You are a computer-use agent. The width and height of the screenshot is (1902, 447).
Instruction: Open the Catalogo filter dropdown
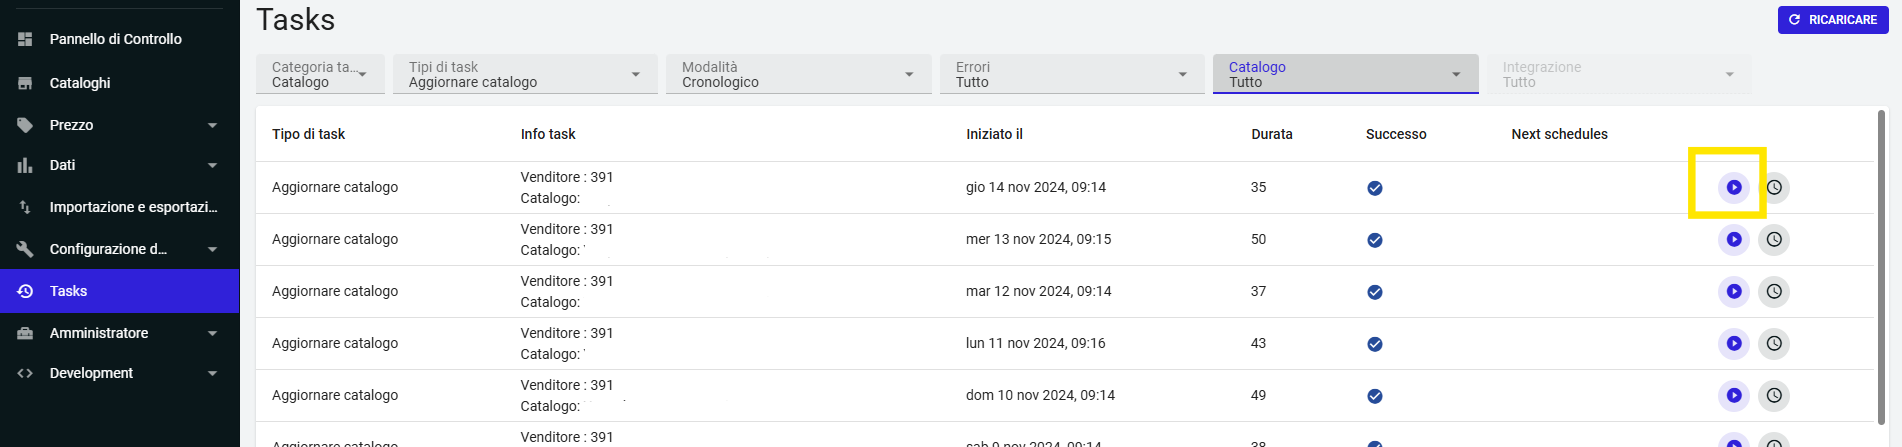pos(1345,74)
